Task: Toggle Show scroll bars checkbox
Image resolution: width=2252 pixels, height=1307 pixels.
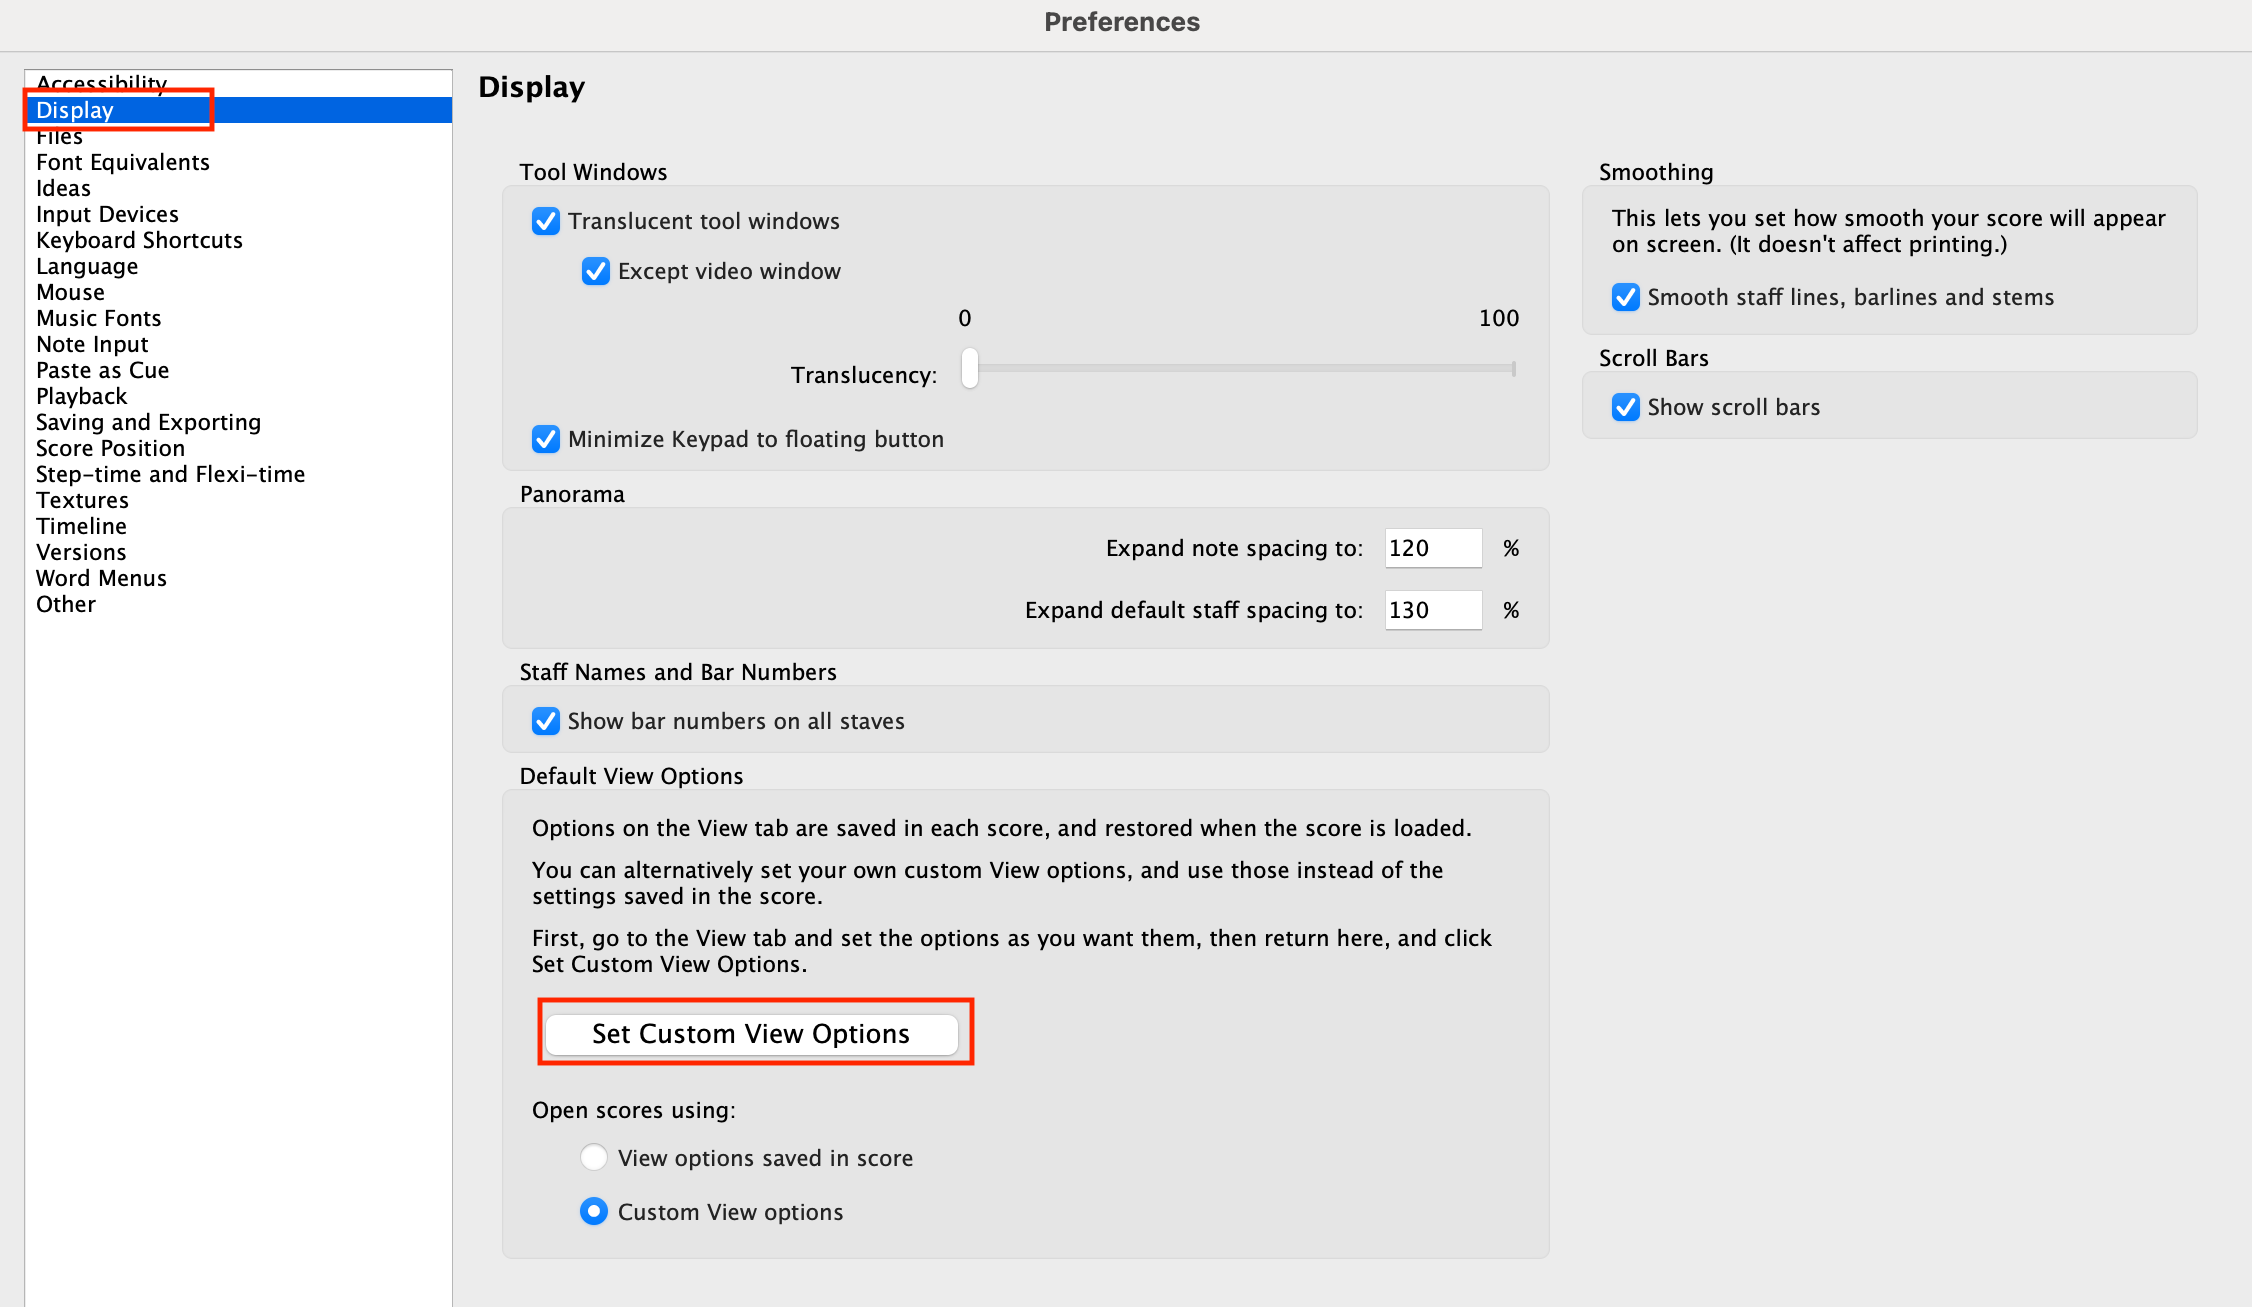Action: pos(1626,407)
